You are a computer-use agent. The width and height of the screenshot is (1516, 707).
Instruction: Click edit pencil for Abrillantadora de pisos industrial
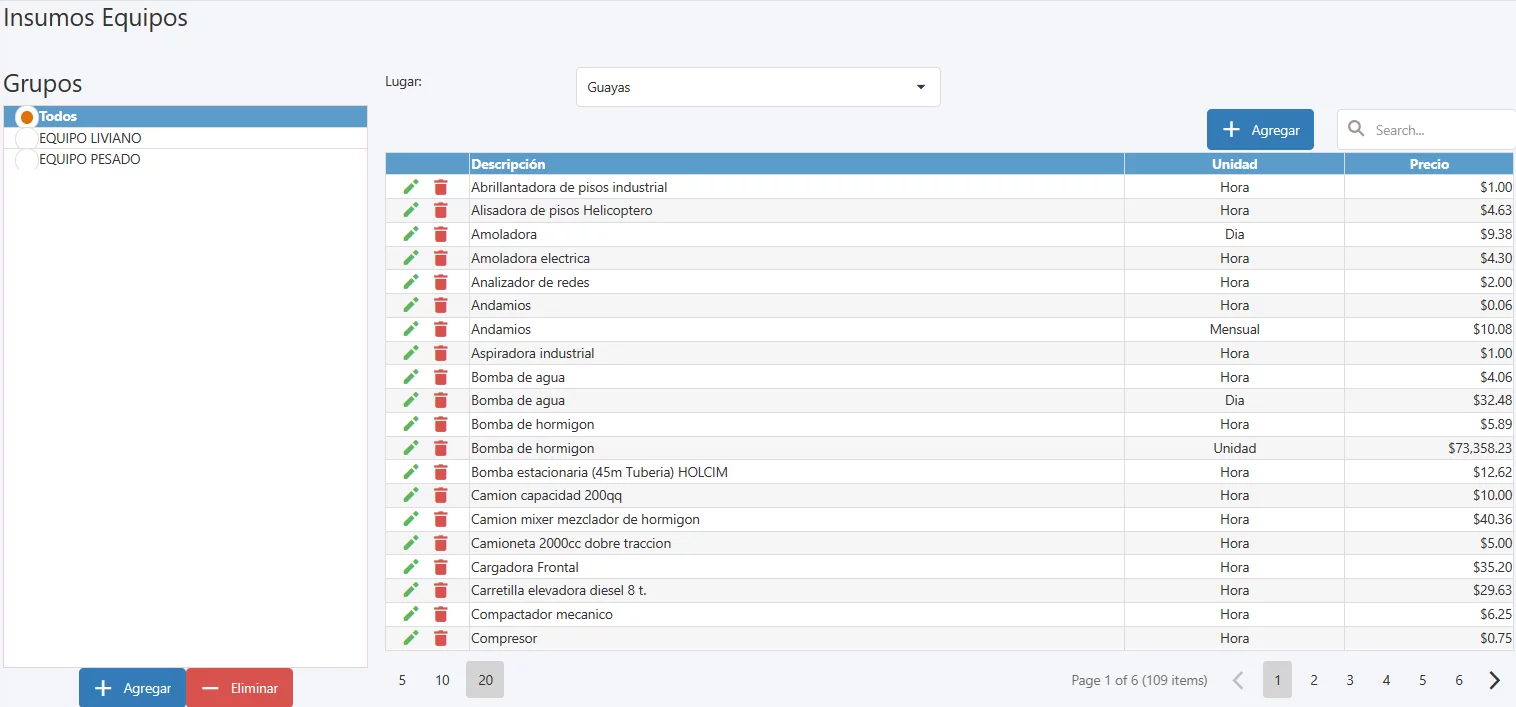(x=410, y=187)
